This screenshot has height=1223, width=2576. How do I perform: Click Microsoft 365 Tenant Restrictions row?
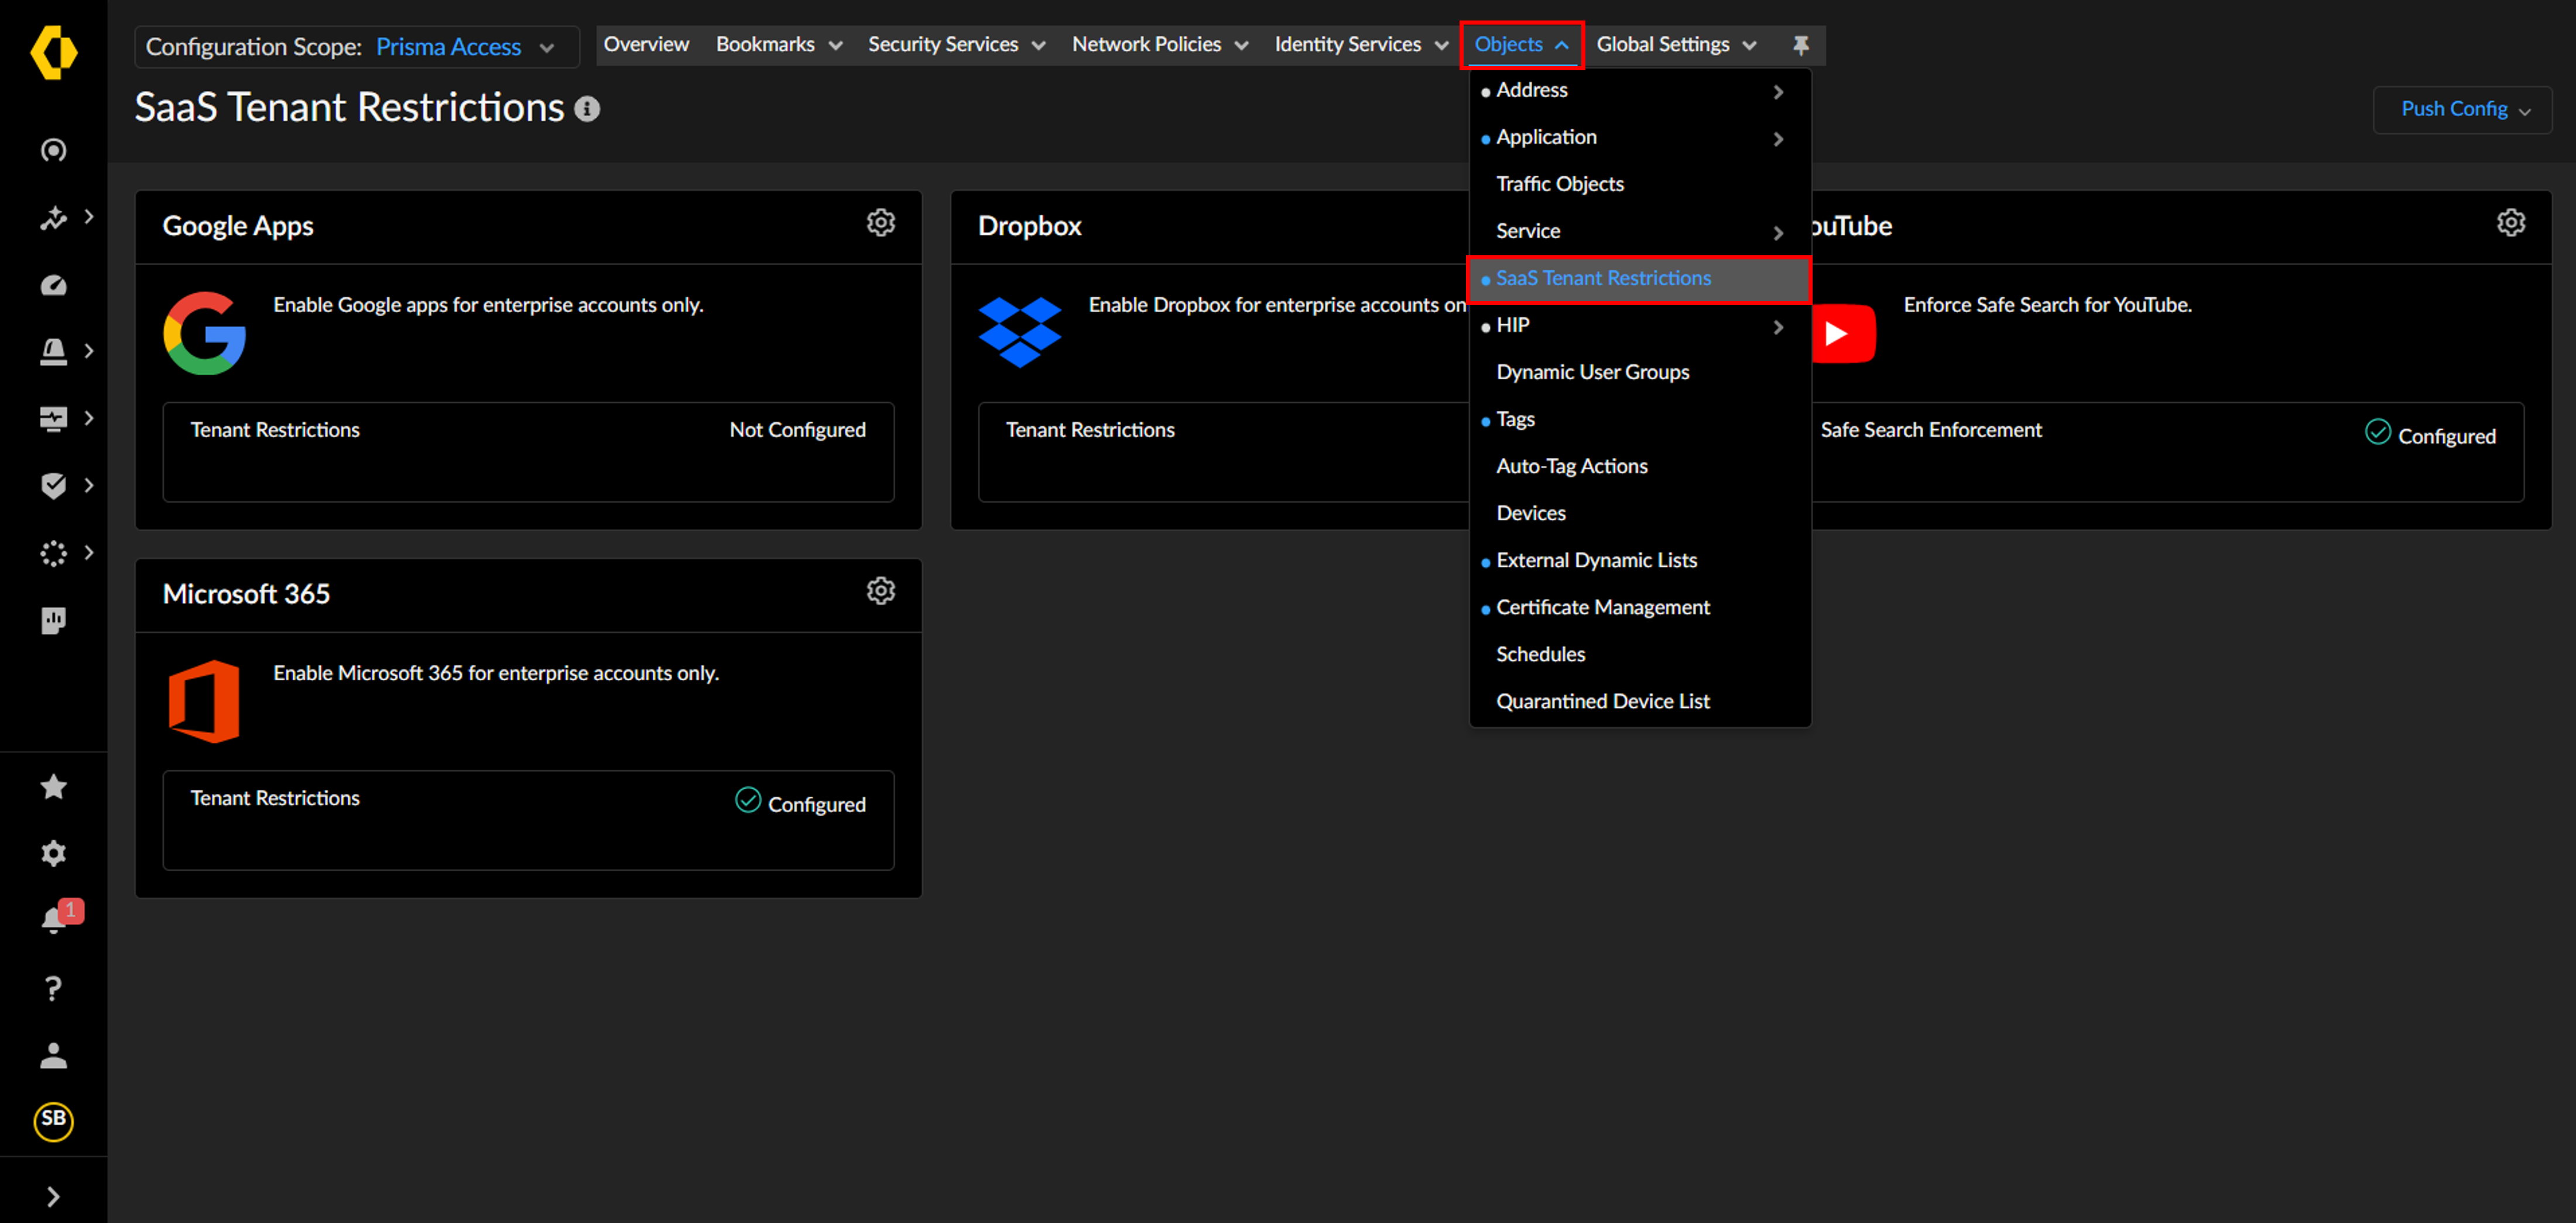(528, 820)
